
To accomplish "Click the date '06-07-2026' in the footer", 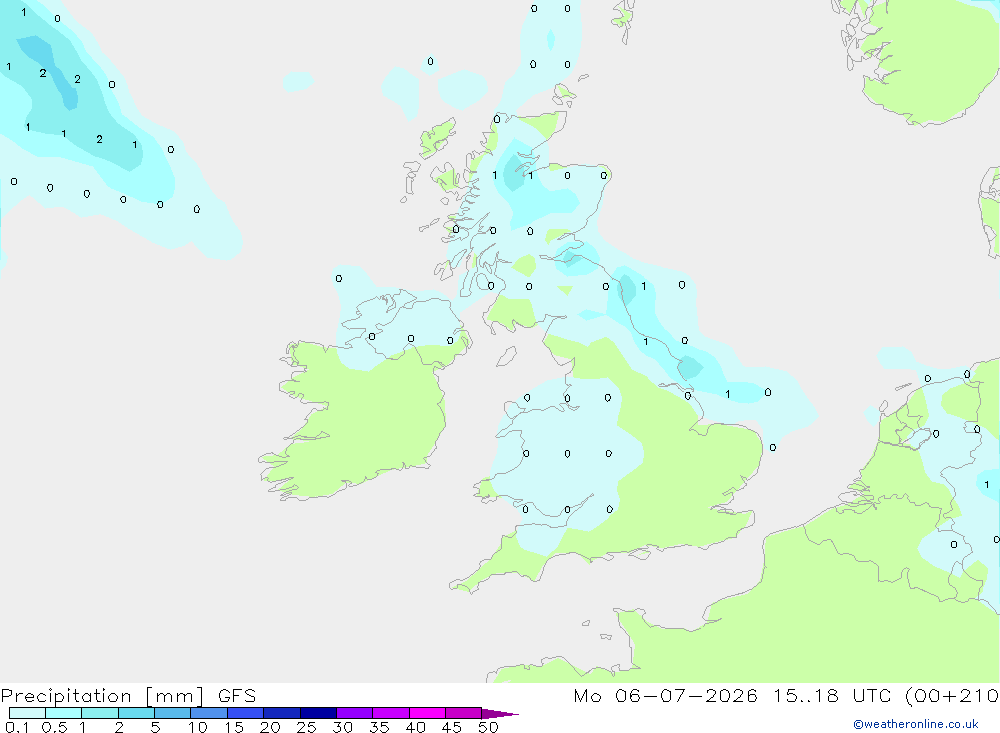I will 686,695.
